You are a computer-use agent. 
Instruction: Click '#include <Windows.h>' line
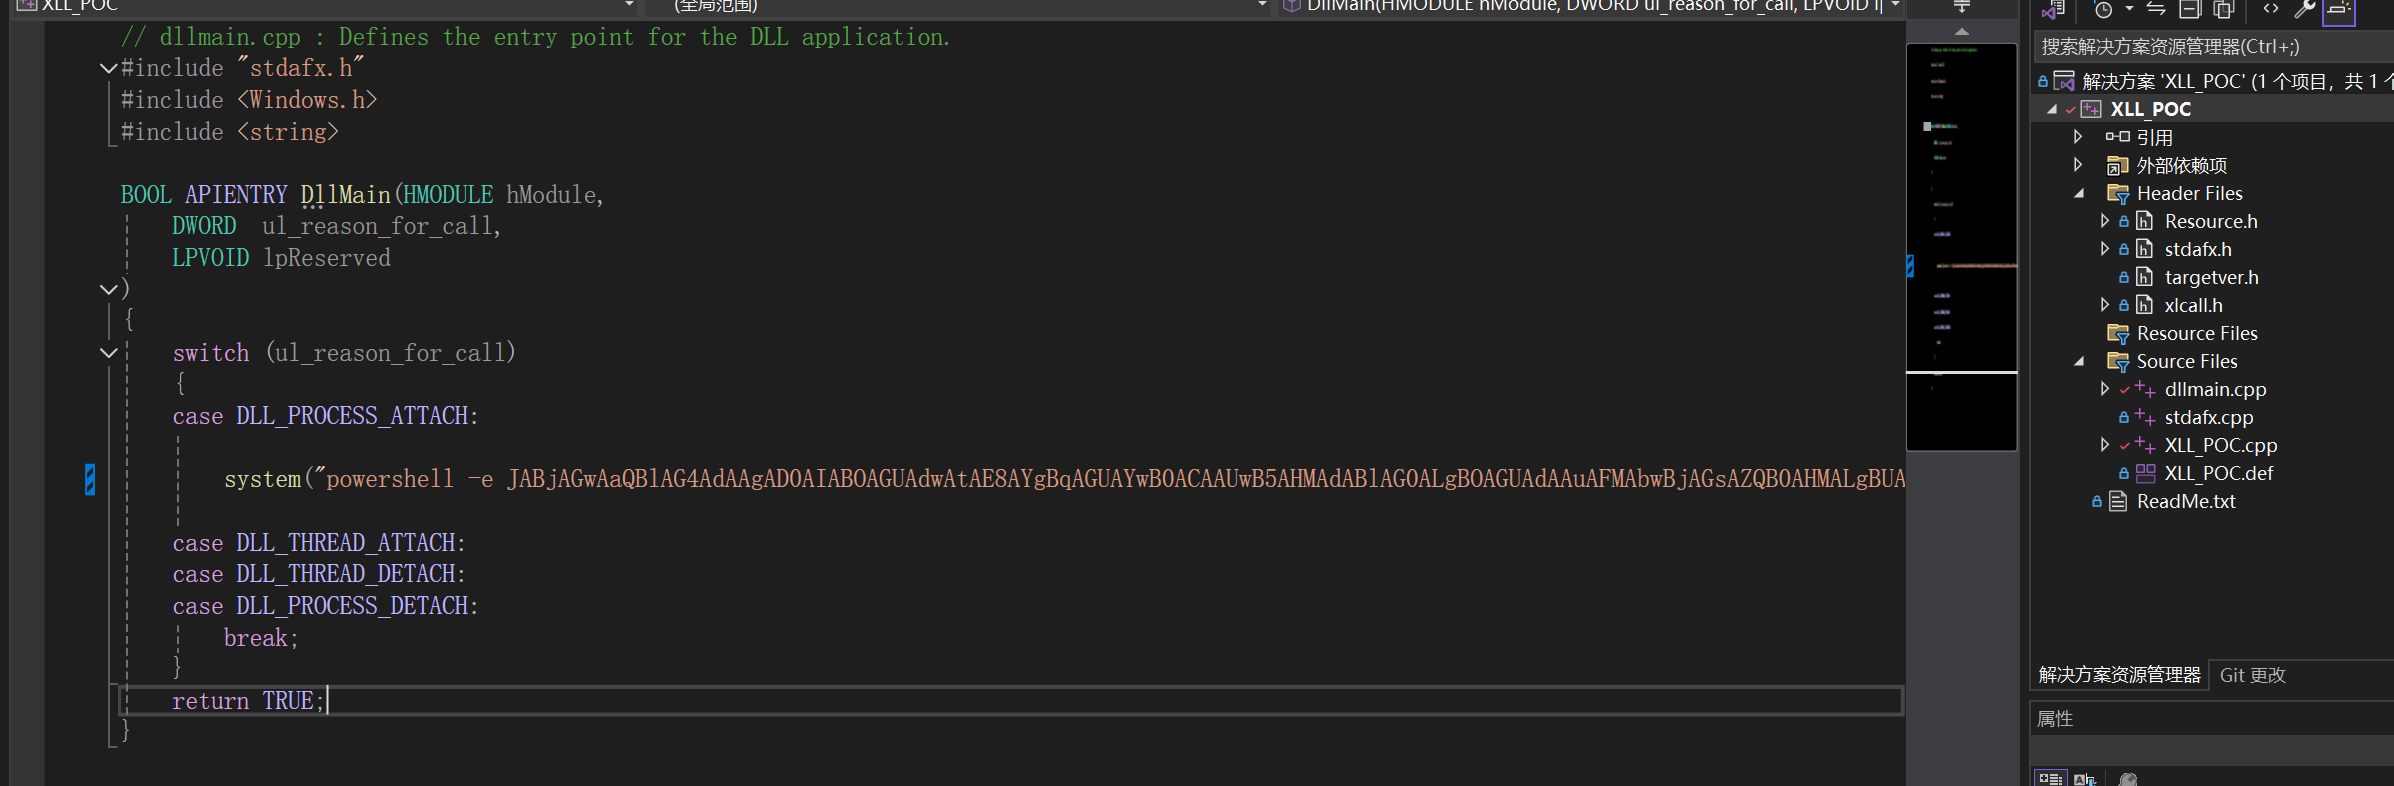[x=248, y=100]
